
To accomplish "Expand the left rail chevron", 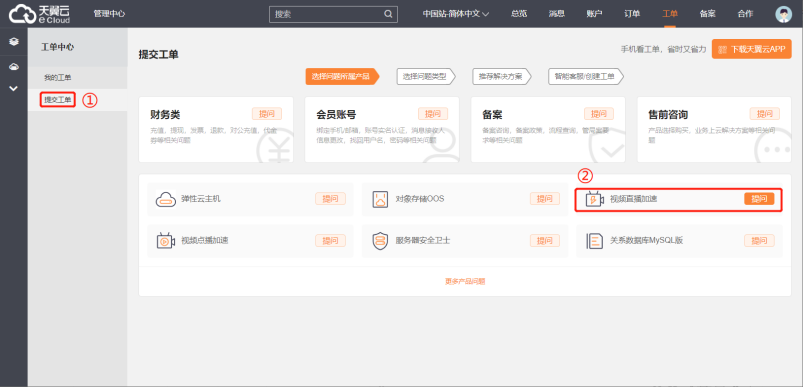I will point(14,88).
